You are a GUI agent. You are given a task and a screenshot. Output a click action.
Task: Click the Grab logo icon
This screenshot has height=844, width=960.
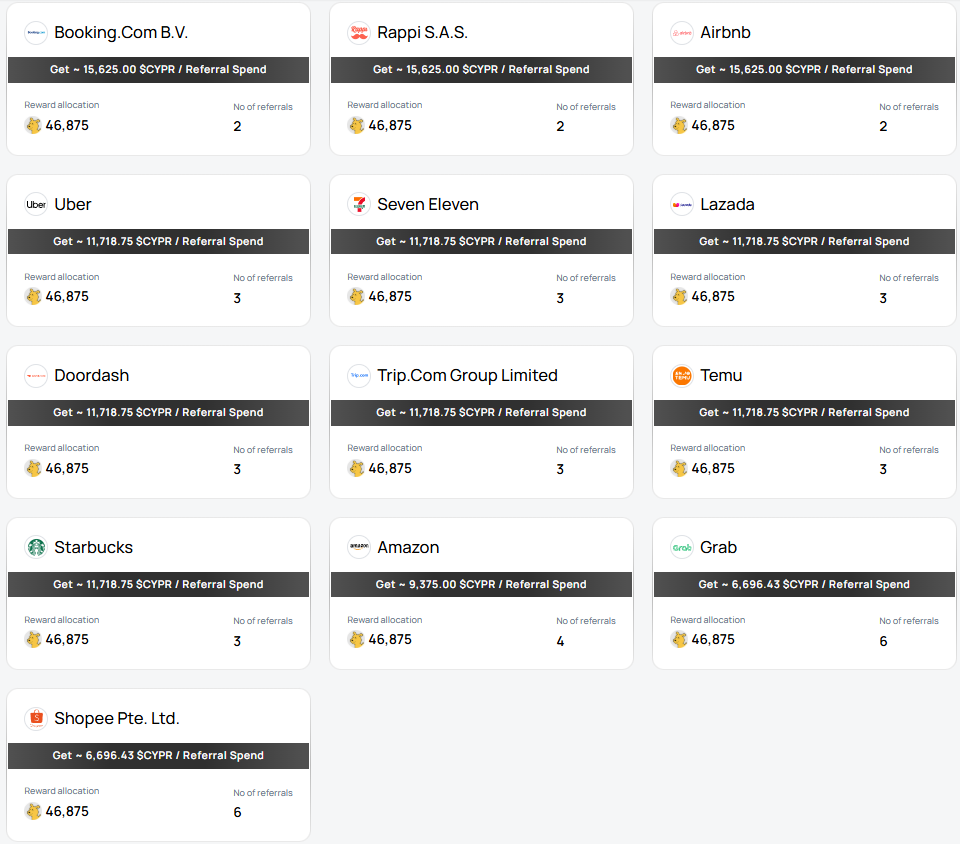coord(682,547)
